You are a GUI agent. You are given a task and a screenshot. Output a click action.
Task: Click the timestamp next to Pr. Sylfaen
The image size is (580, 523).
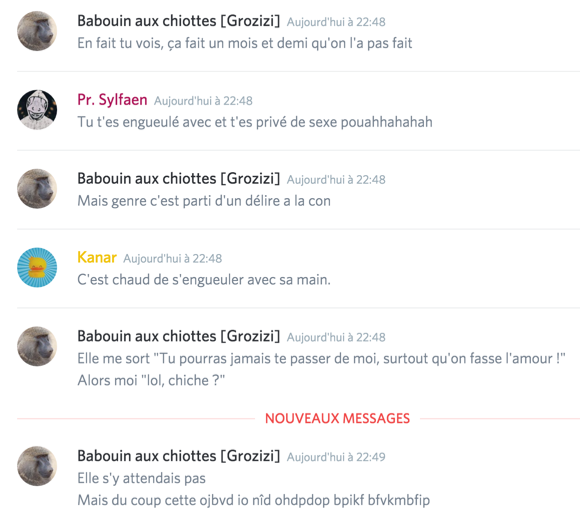point(203,101)
